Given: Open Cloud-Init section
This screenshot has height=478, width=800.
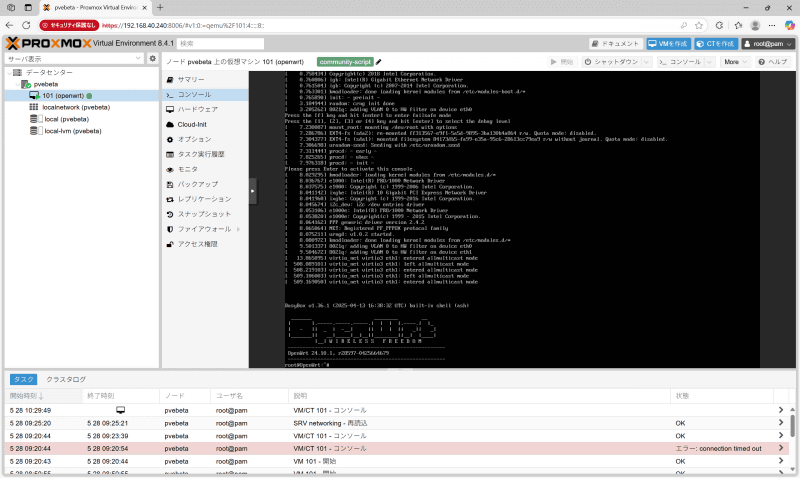Looking at the screenshot, I should coord(192,124).
